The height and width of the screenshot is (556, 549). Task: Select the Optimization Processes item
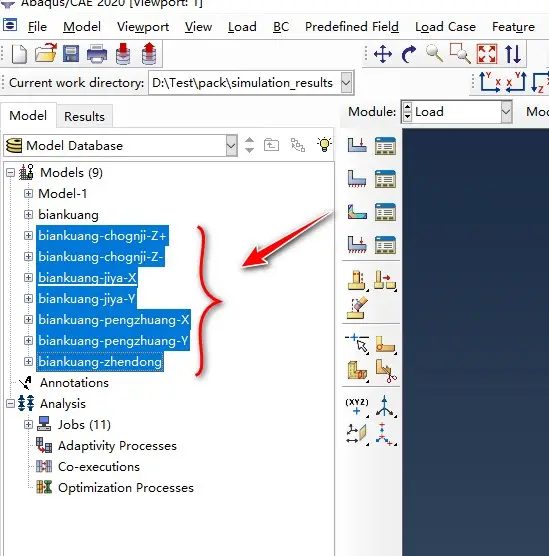[126, 488]
